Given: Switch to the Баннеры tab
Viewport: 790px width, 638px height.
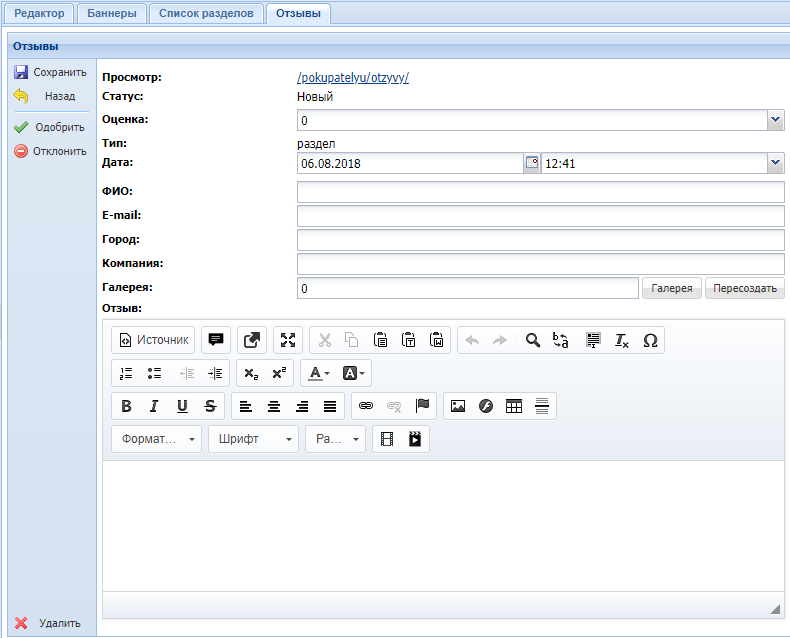Looking at the screenshot, I should click(x=112, y=13).
